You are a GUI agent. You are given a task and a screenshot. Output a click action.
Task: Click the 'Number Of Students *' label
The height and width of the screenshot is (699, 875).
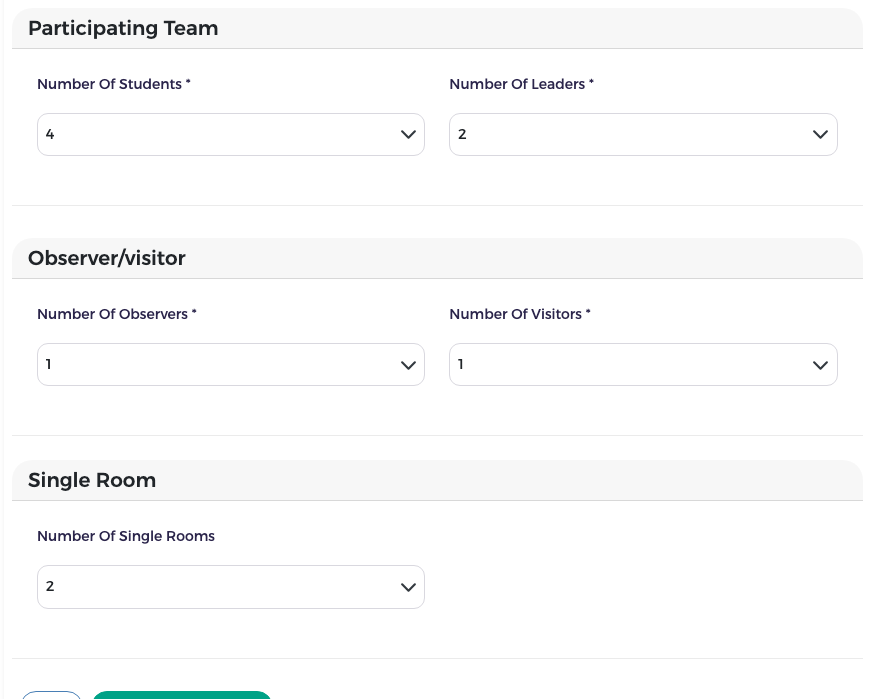[x=114, y=84]
